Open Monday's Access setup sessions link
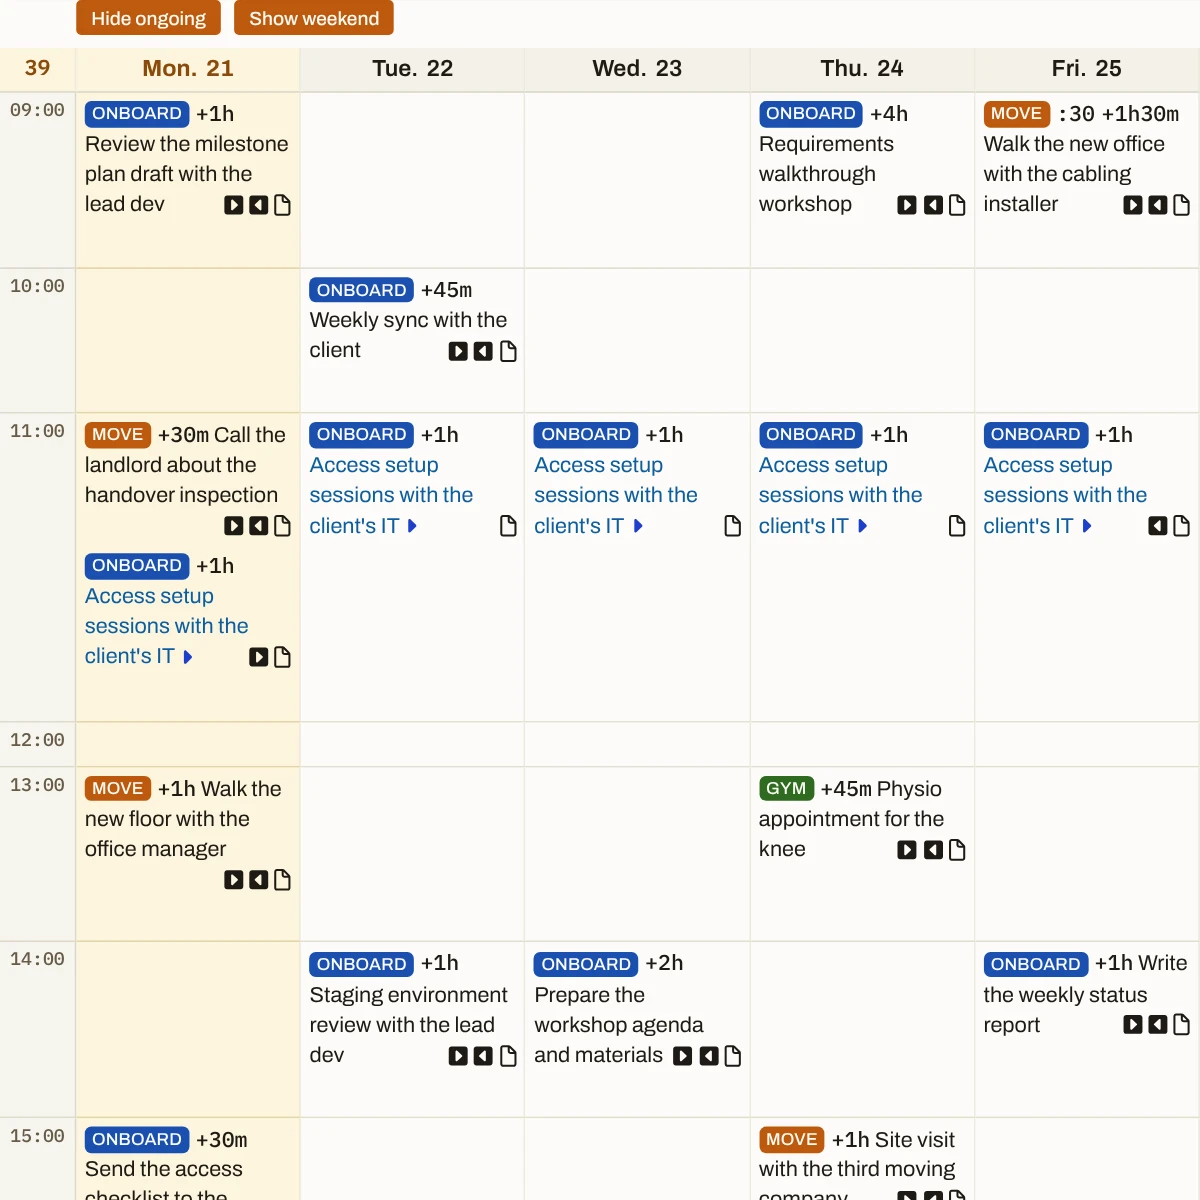The width and height of the screenshot is (1200, 1200). [x=166, y=626]
